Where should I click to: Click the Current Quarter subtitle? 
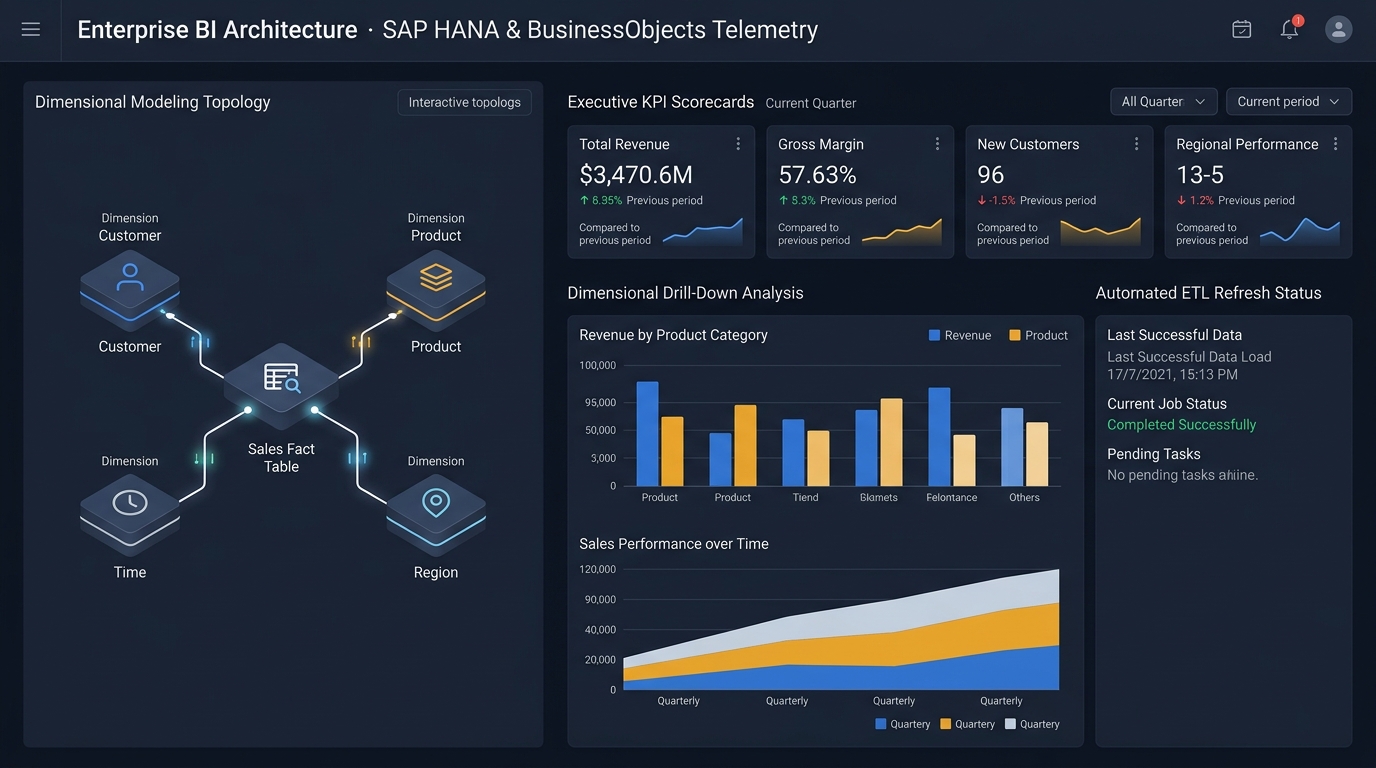point(811,103)
